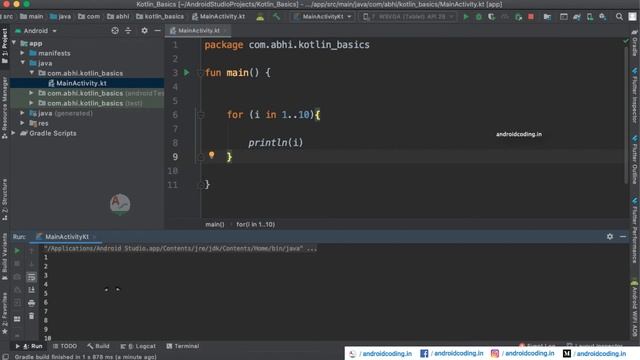Expand the java (generated) folder
The height and width of the screenshot is (360, 640).
(22, 113)
